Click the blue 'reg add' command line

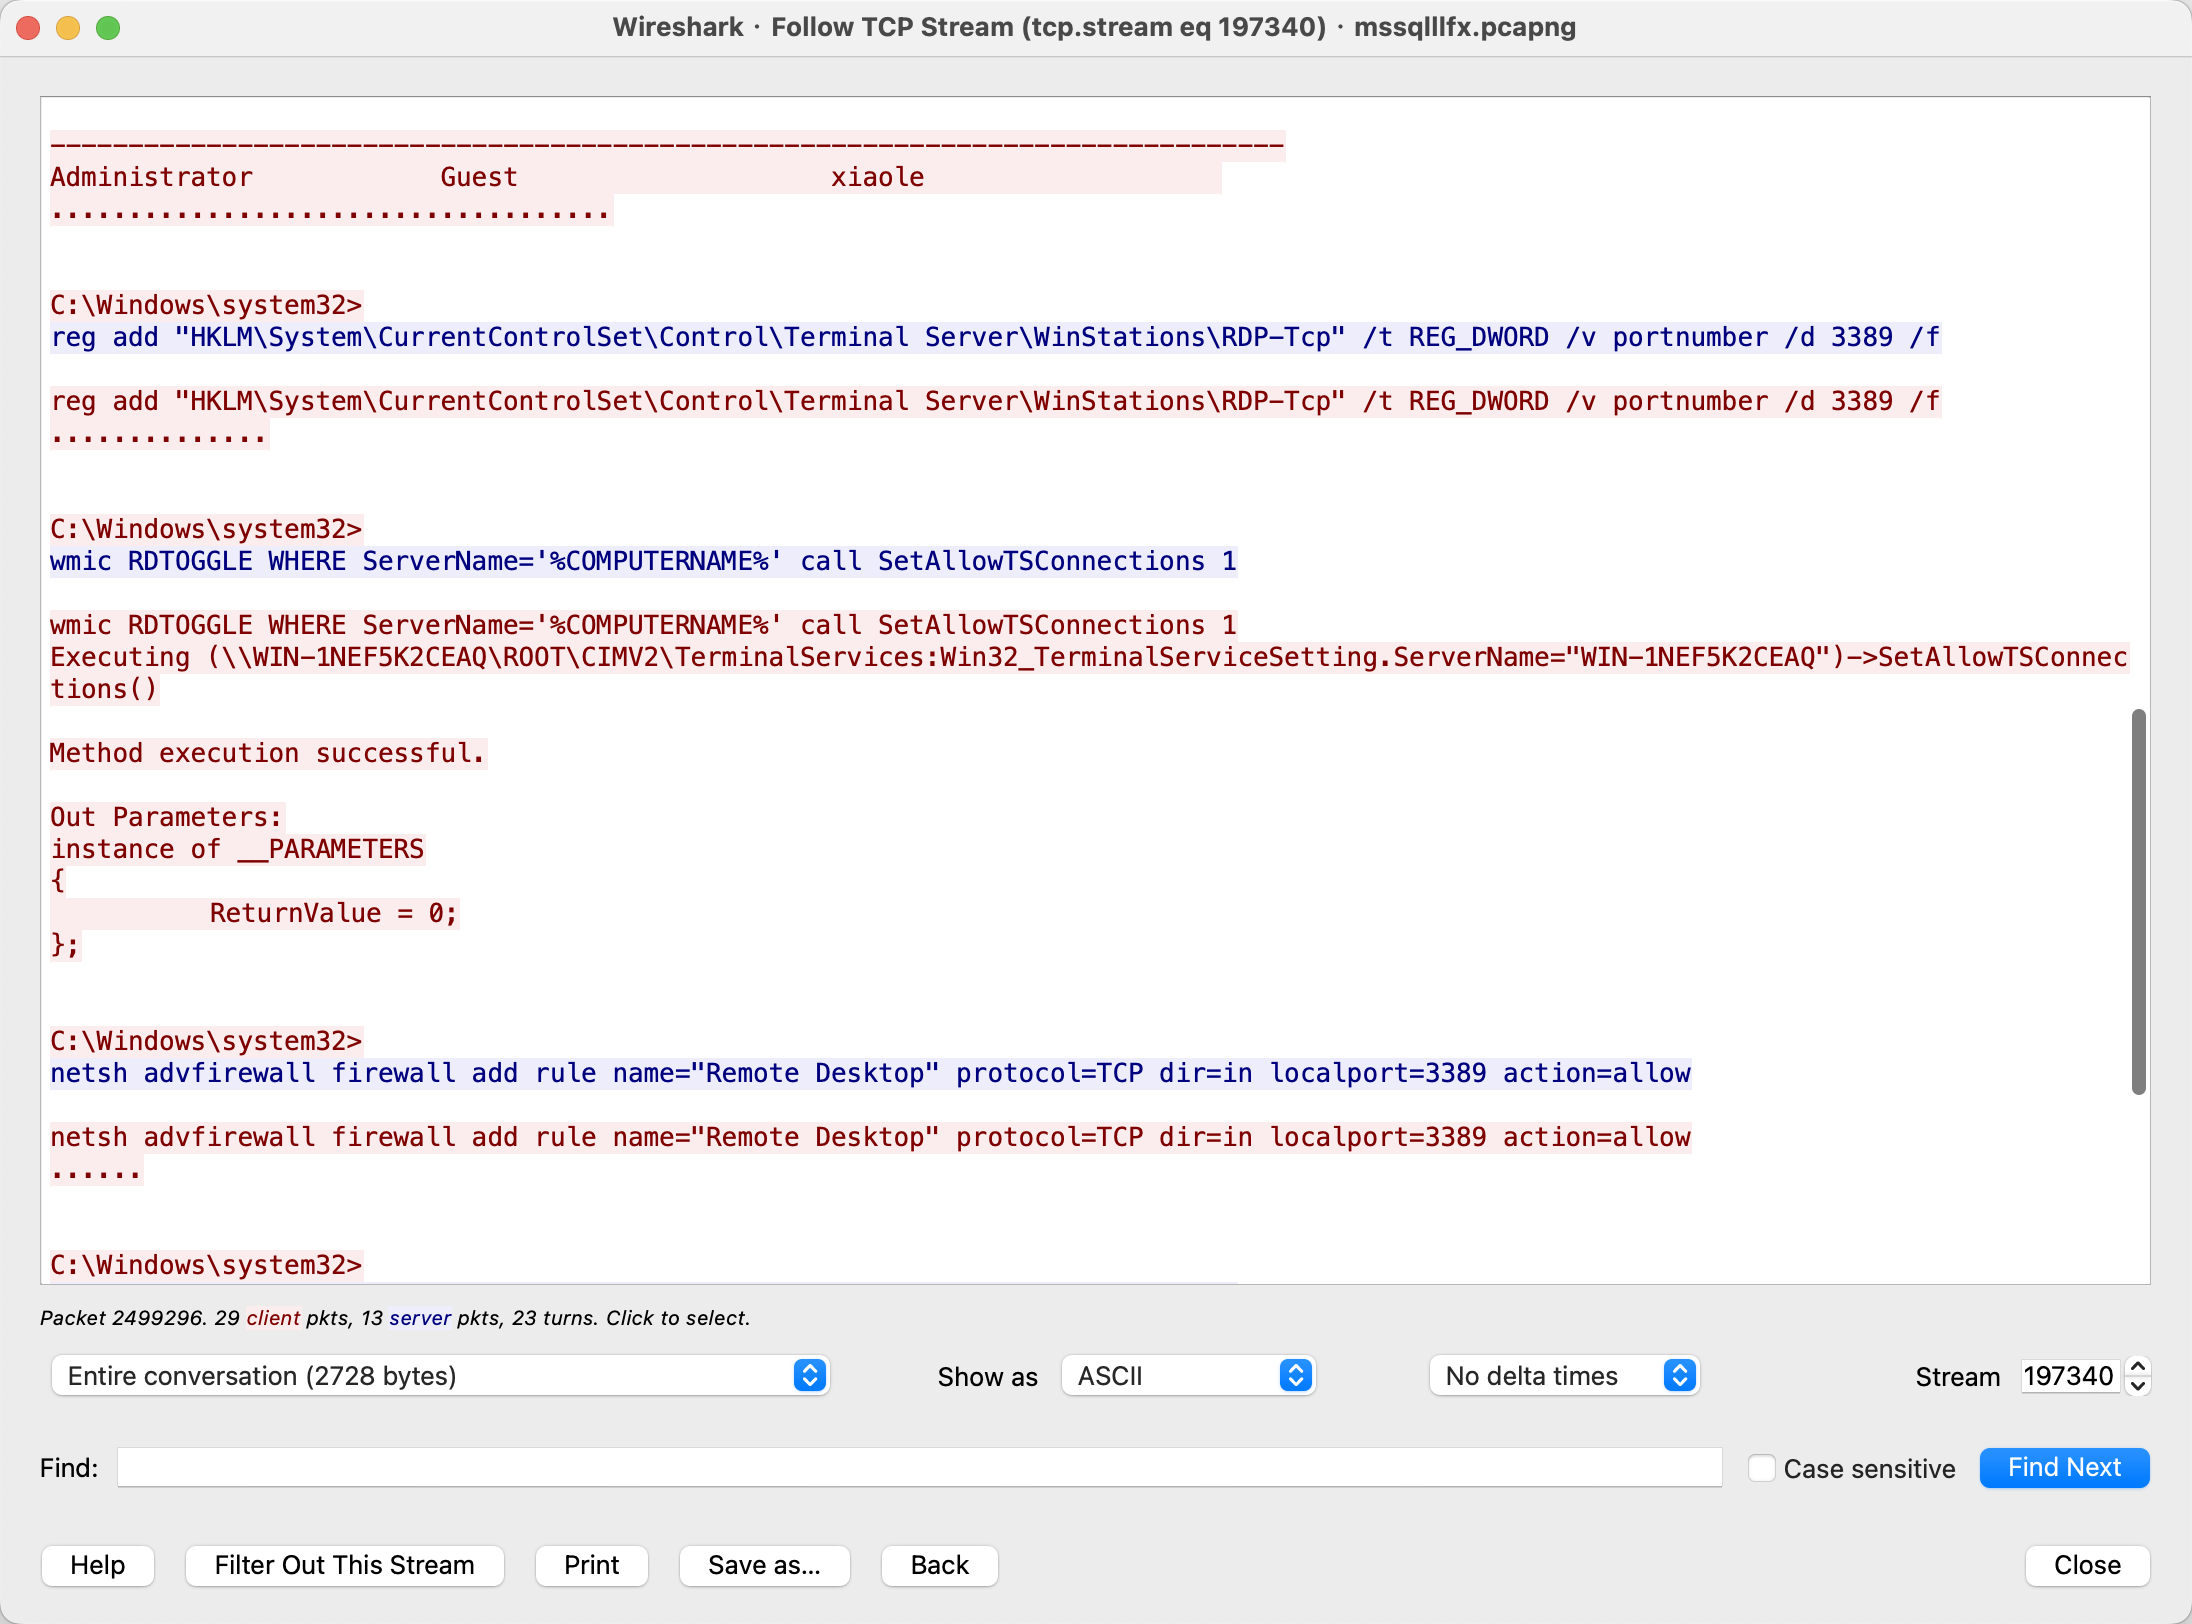click(x=995, y=337)
